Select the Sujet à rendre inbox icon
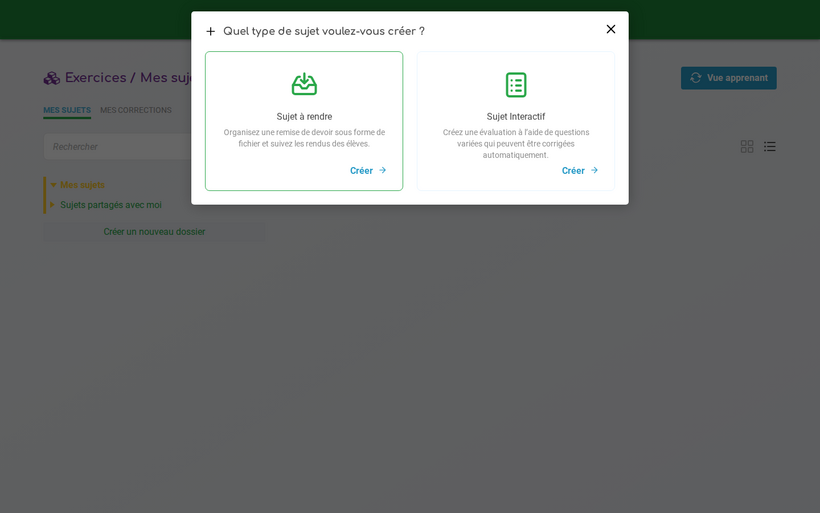This screenshot has height=513, width=820. tap(304, 84)
